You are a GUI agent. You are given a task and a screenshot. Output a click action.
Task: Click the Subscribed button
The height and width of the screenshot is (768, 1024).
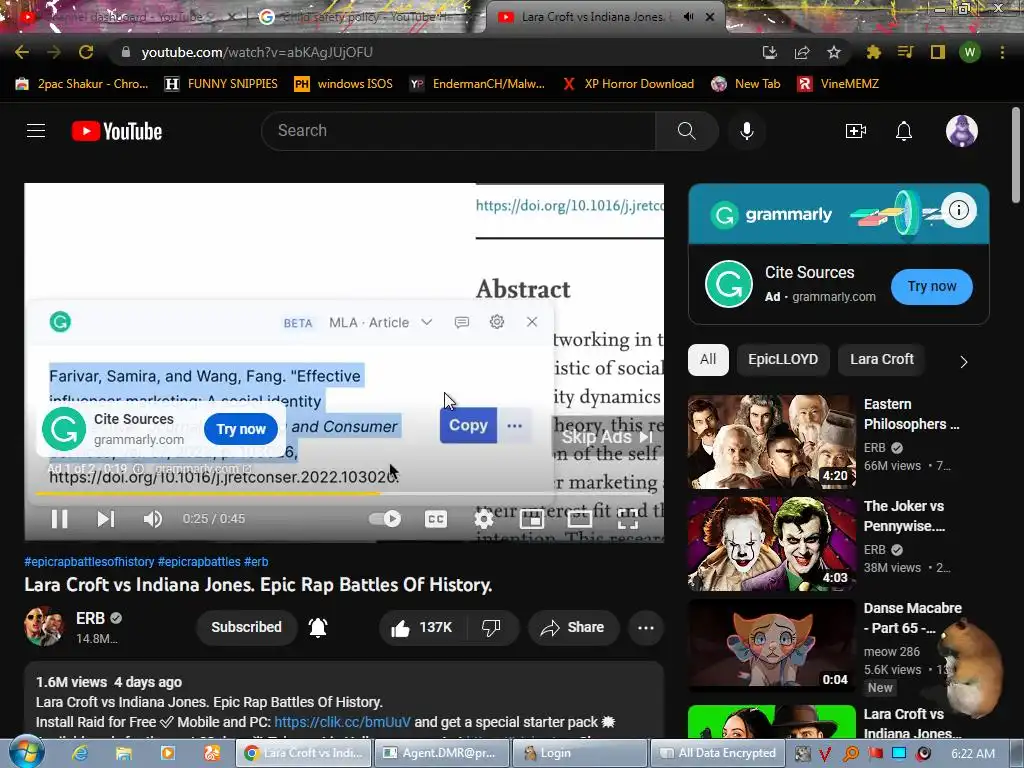click(246, 628)
